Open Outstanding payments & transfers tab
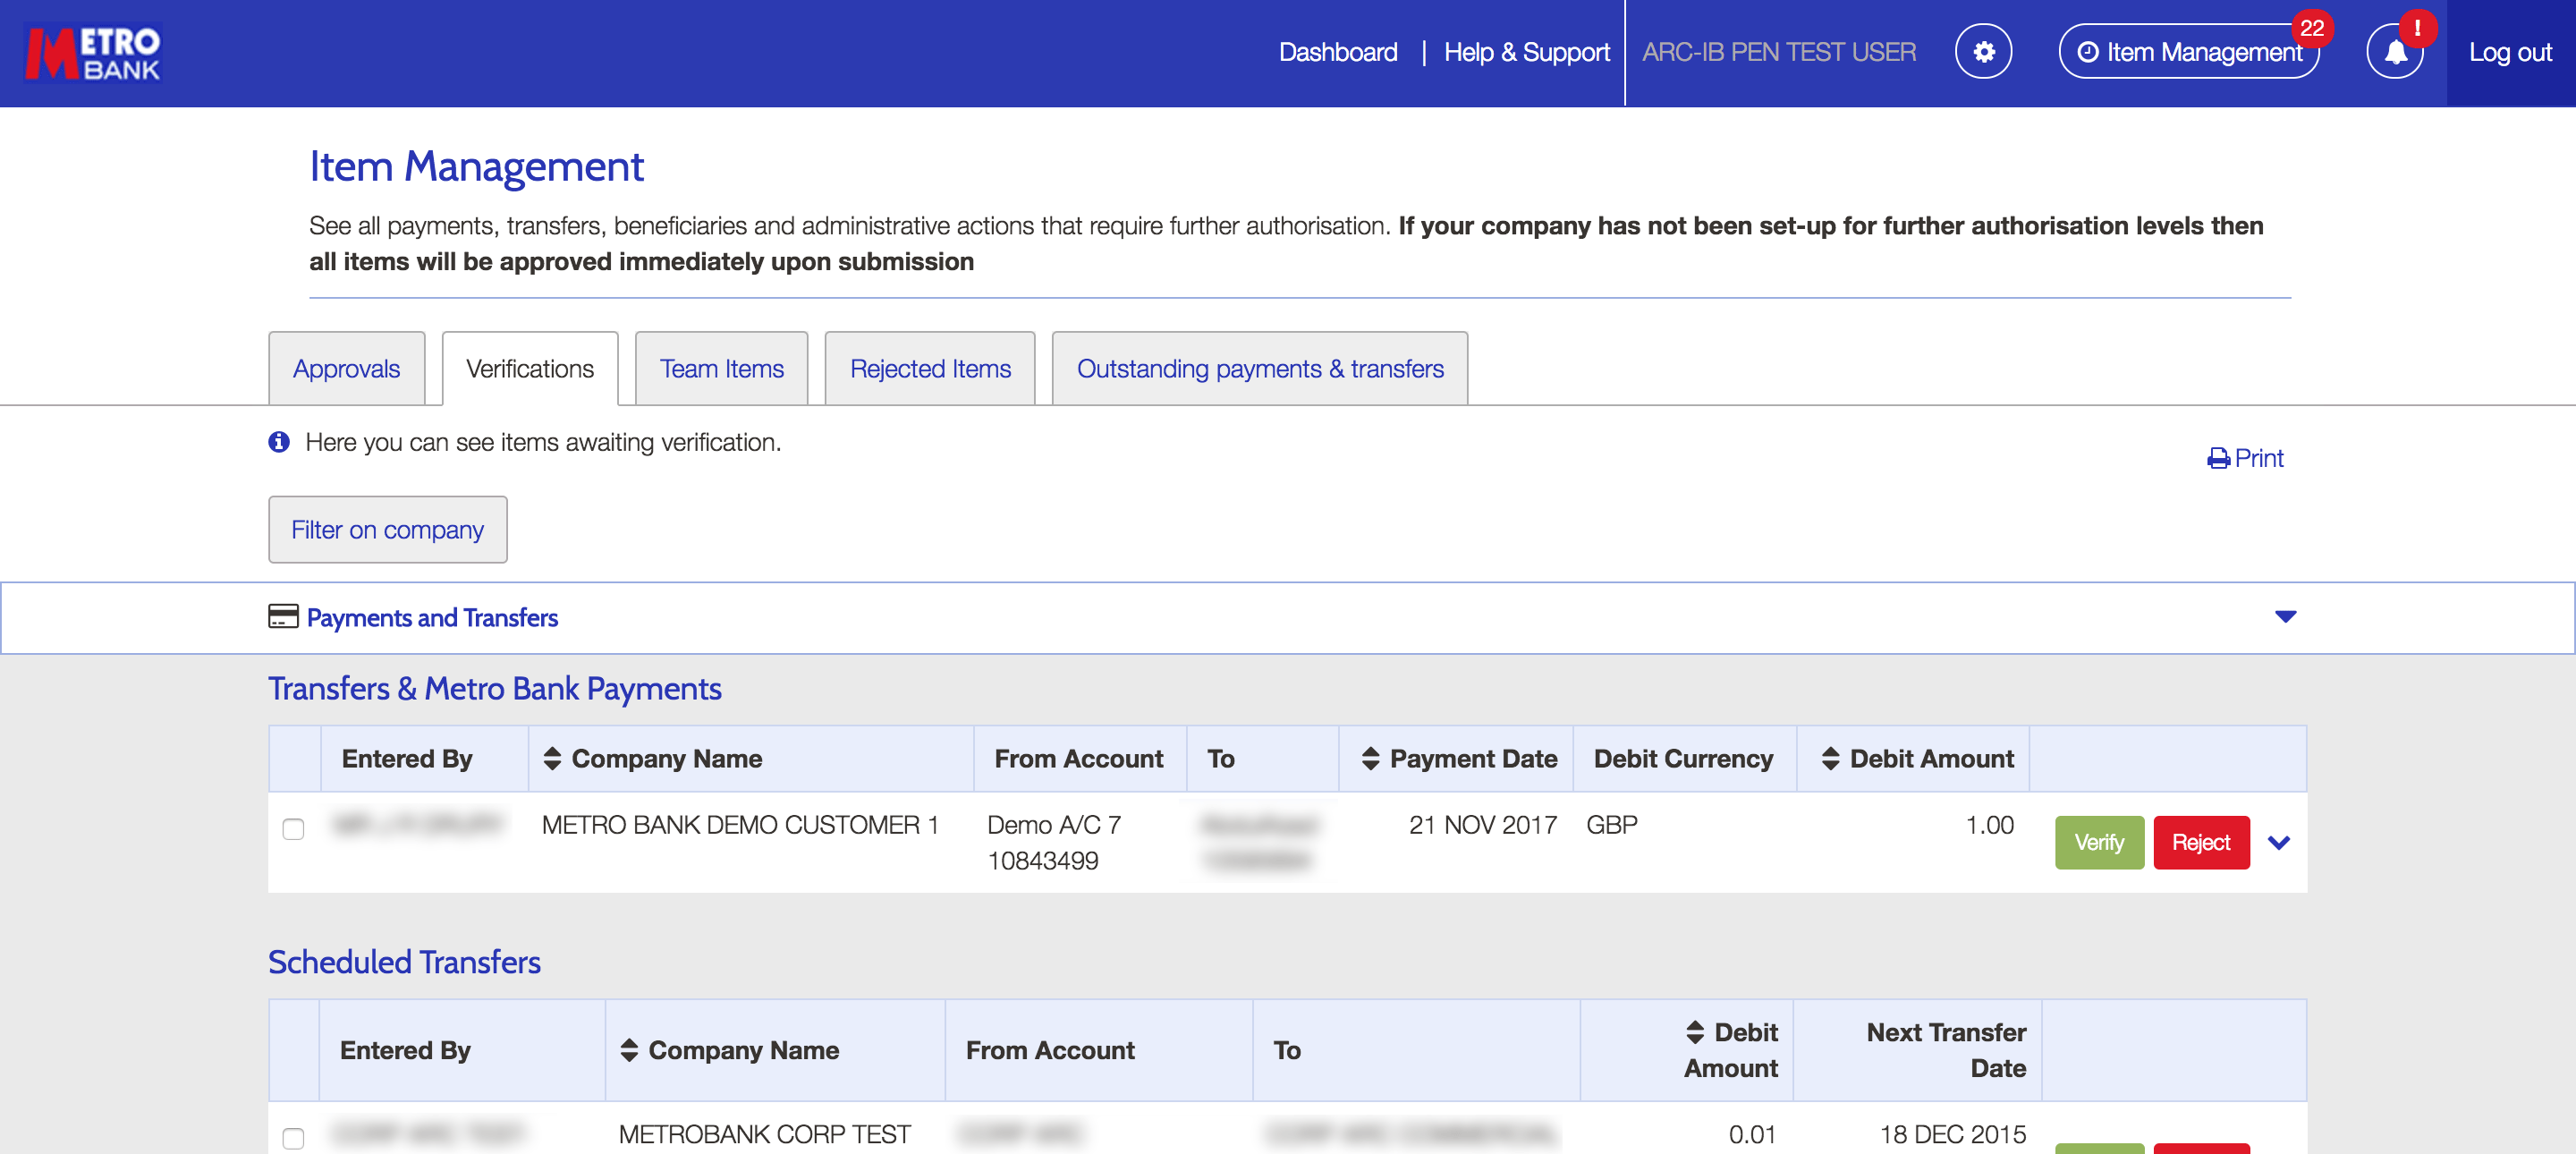 [x=1260, y=369]
